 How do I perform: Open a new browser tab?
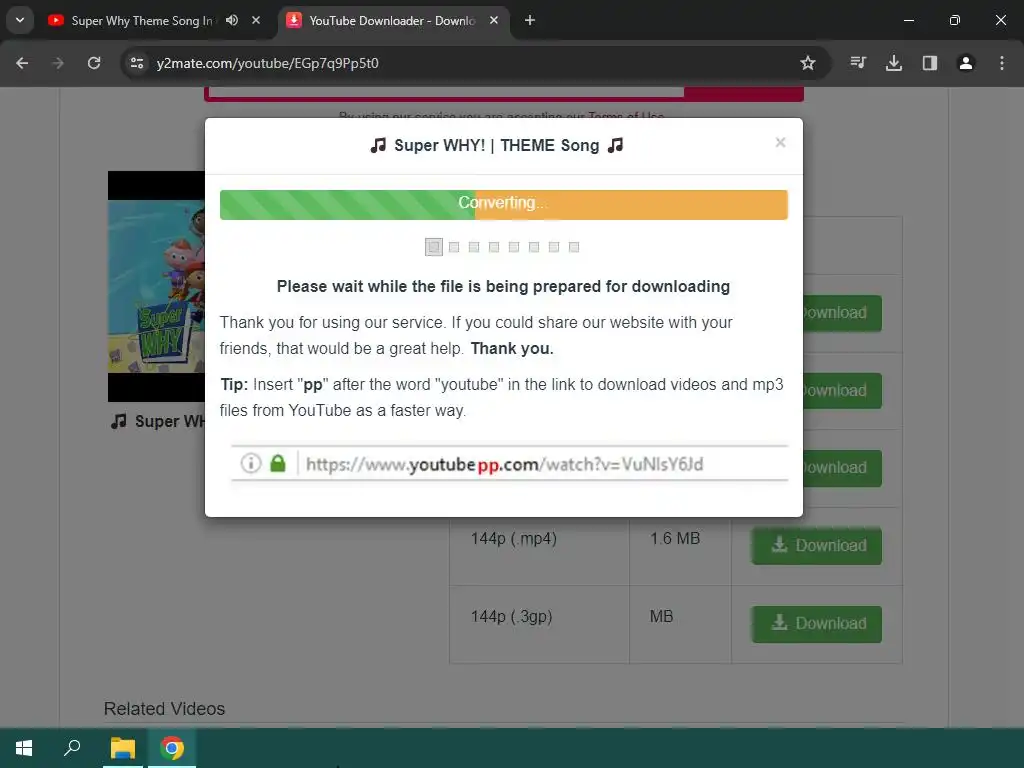pos(530,20)
